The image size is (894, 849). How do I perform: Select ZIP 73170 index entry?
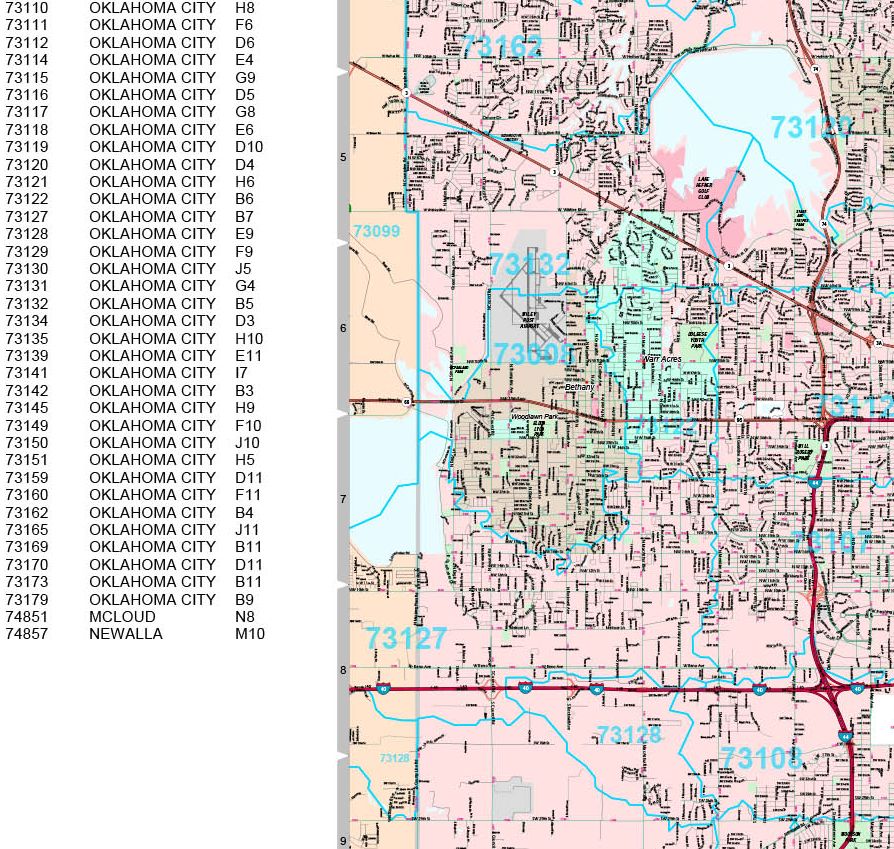tap(27, 564)
